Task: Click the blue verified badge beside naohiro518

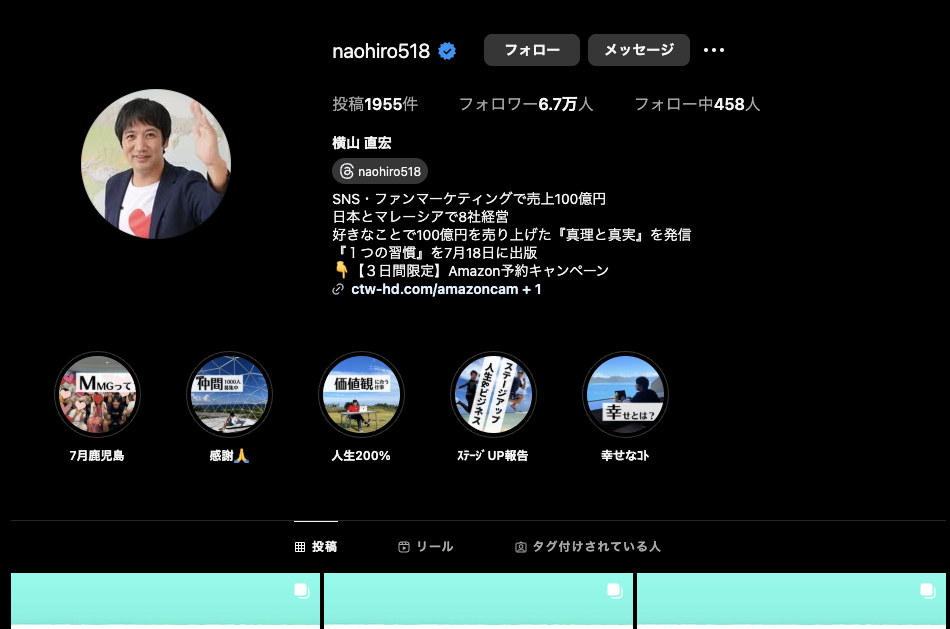Action: 447,51
